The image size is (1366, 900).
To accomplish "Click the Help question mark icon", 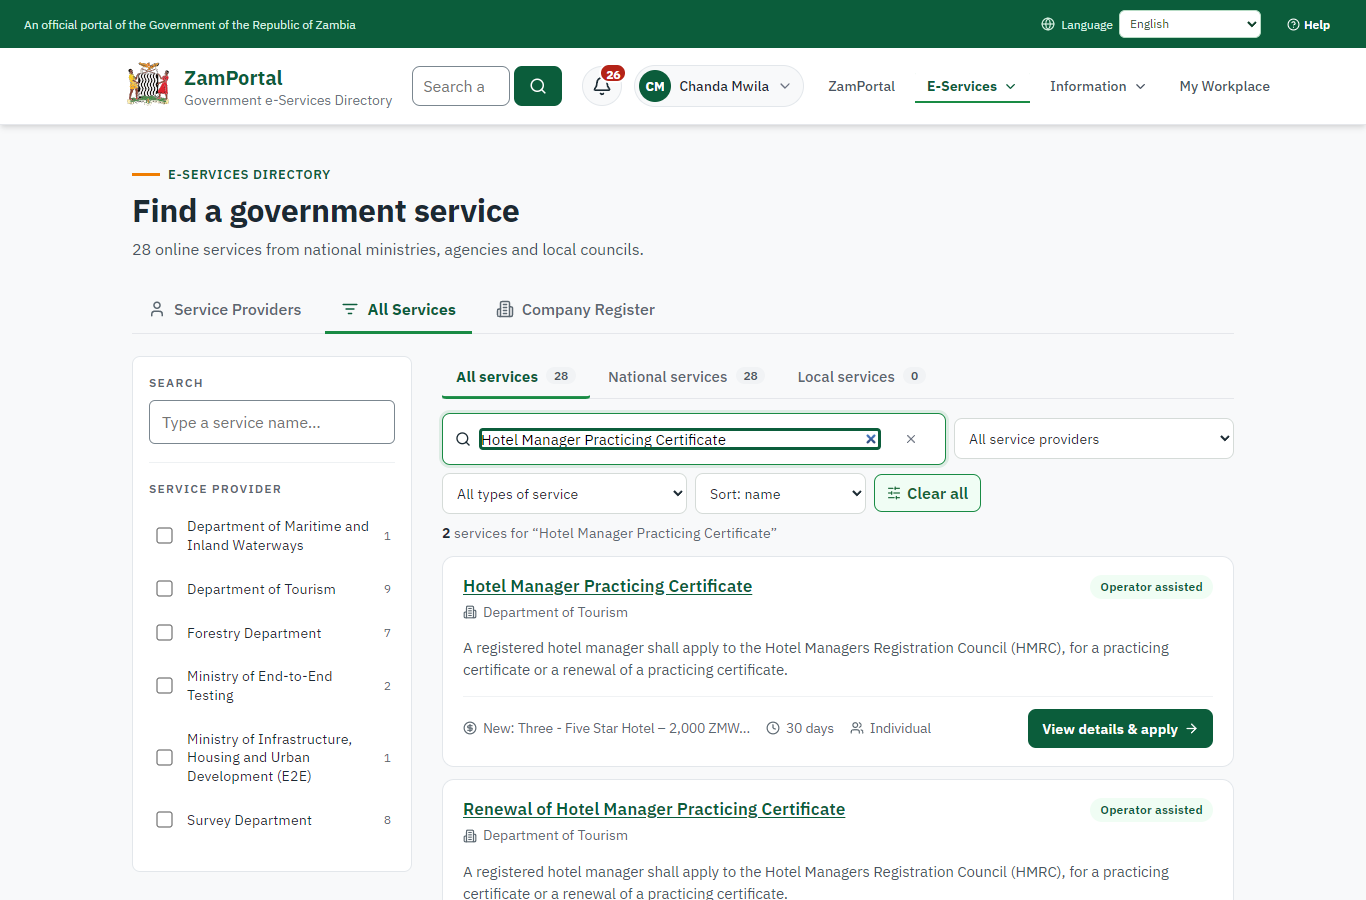I will coord(1293,25).
